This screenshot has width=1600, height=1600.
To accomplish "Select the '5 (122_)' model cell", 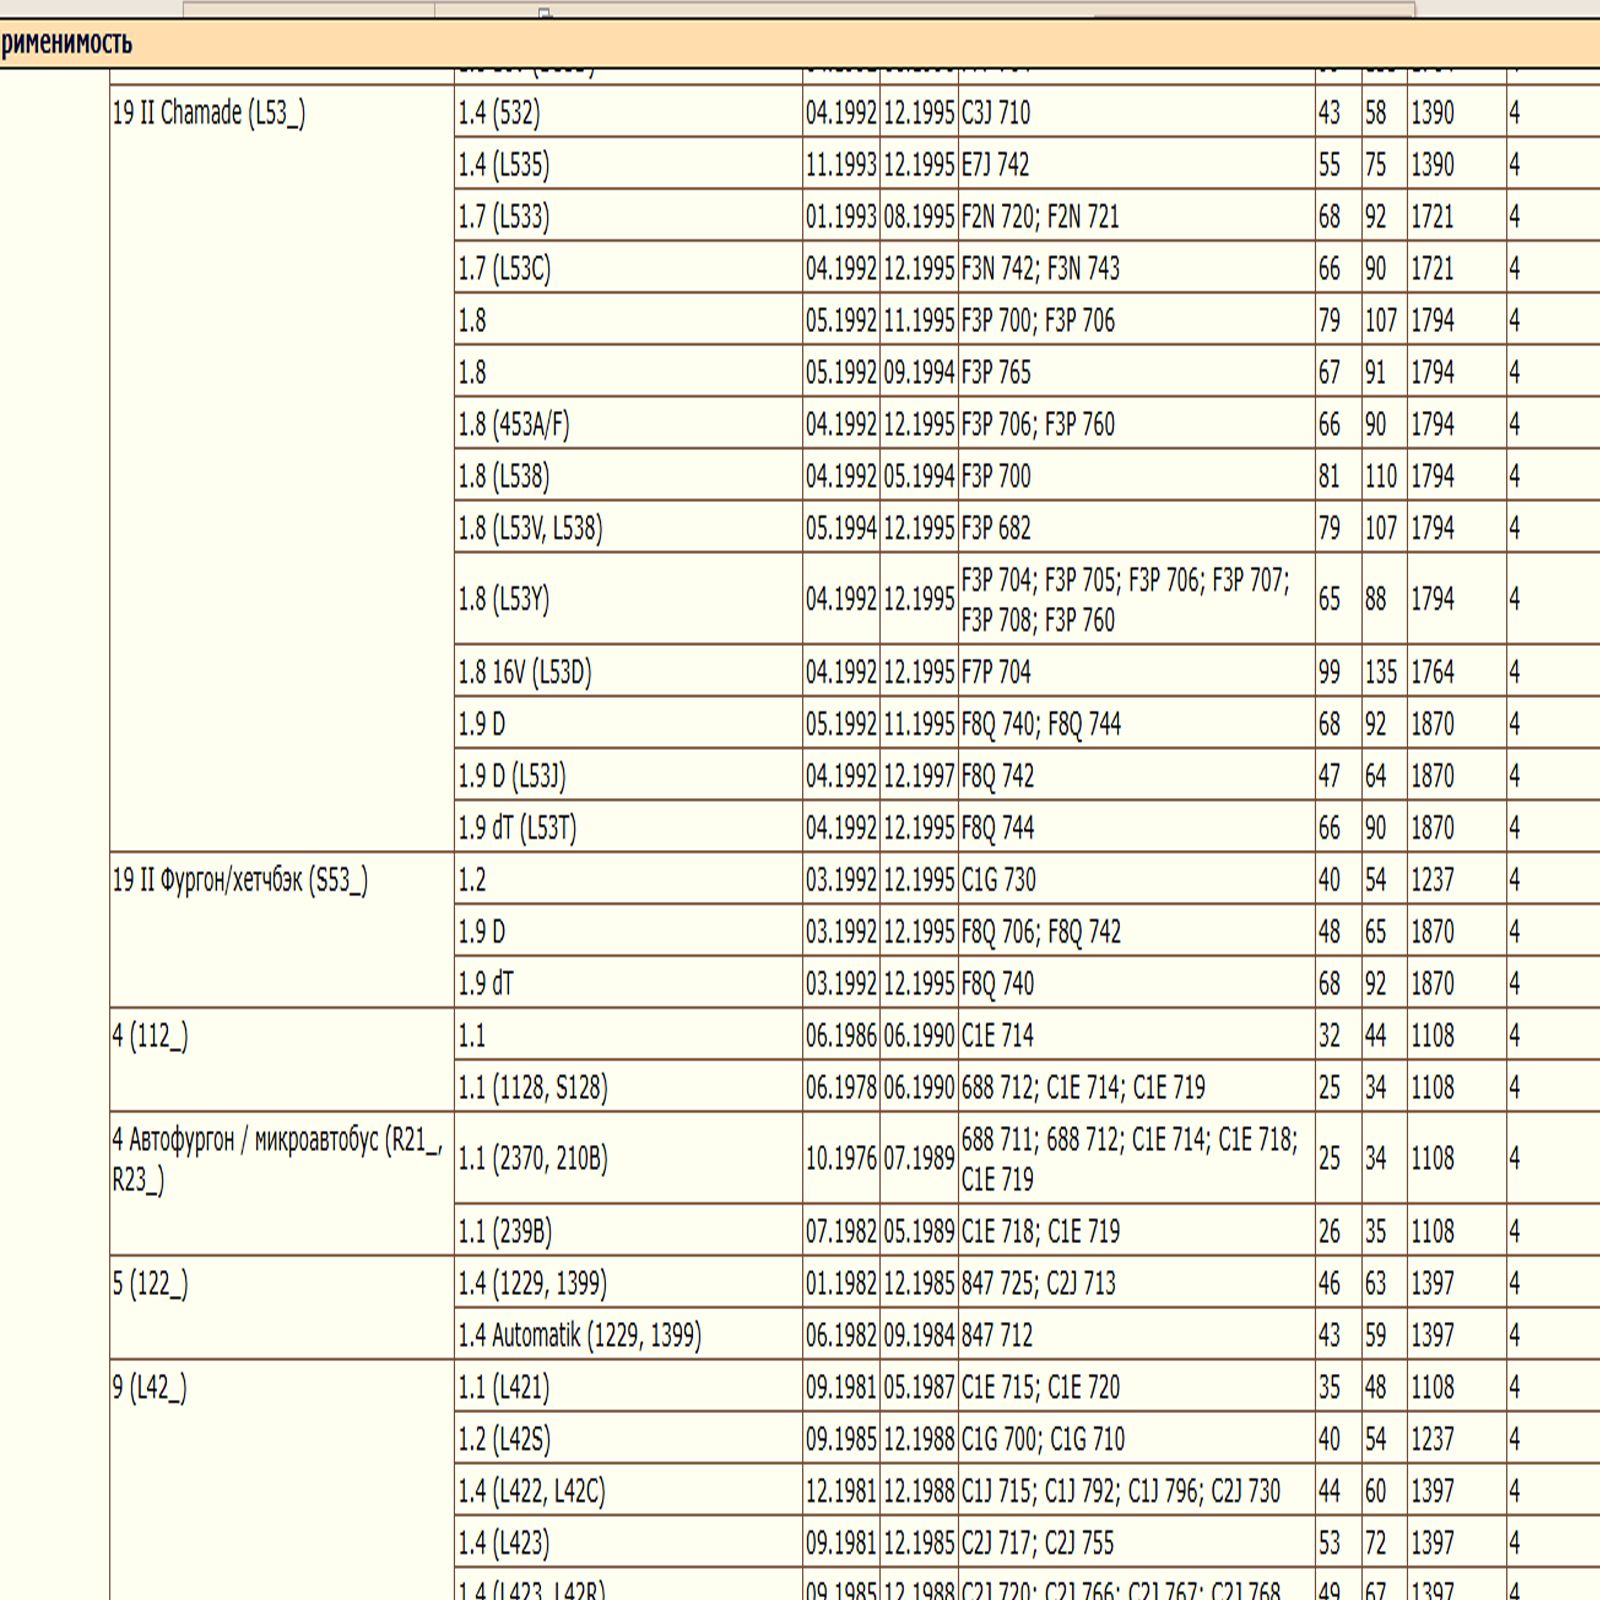I will click(x=150, y=1284).
